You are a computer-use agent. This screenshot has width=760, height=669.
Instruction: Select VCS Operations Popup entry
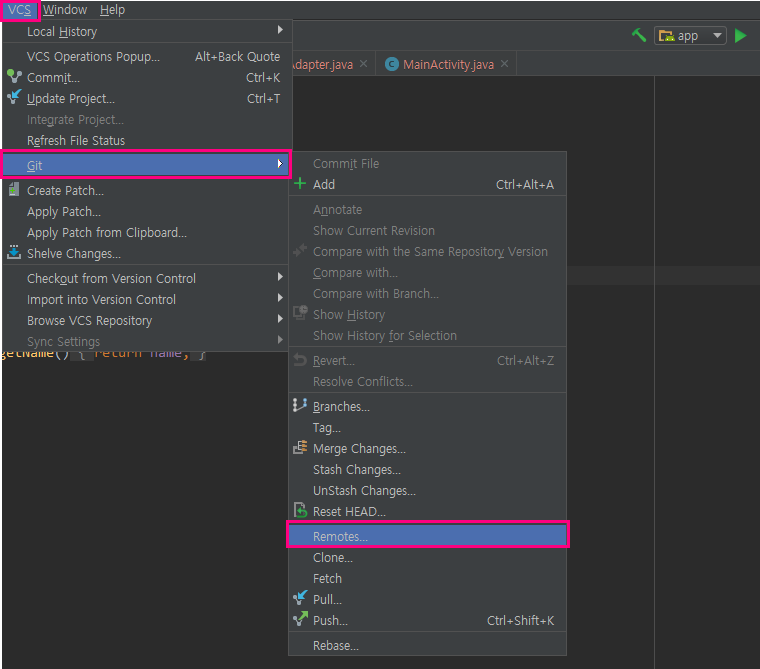point(147,57)
